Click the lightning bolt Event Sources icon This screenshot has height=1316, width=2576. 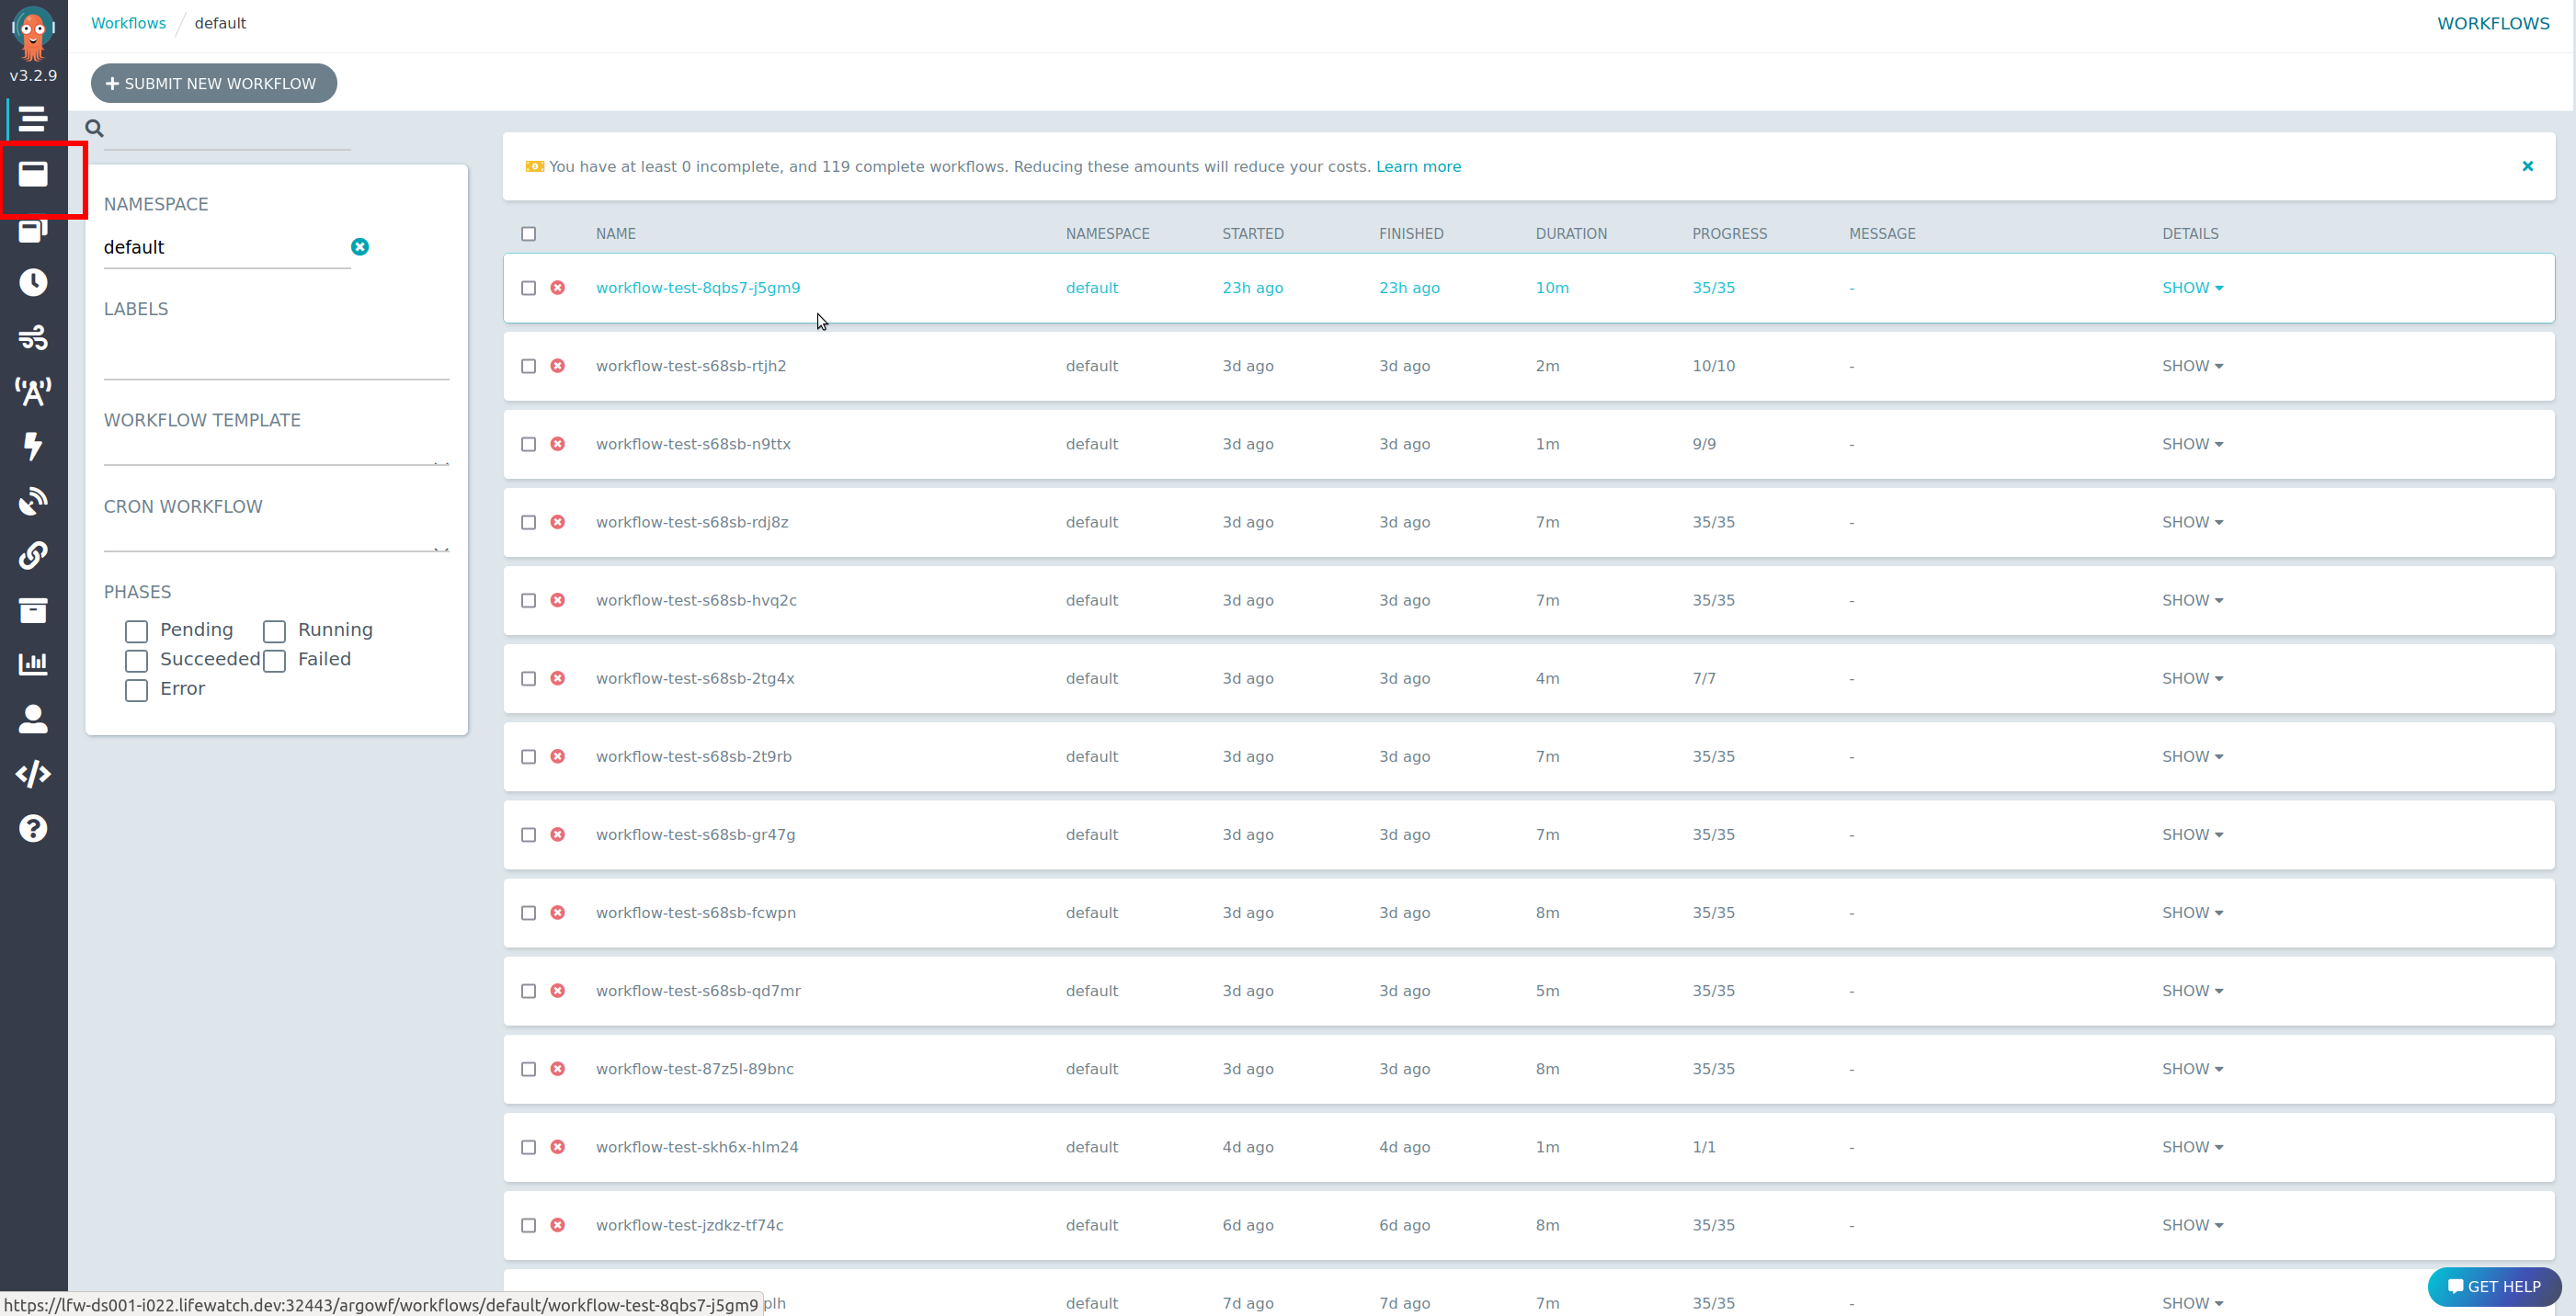coord(33,446)
